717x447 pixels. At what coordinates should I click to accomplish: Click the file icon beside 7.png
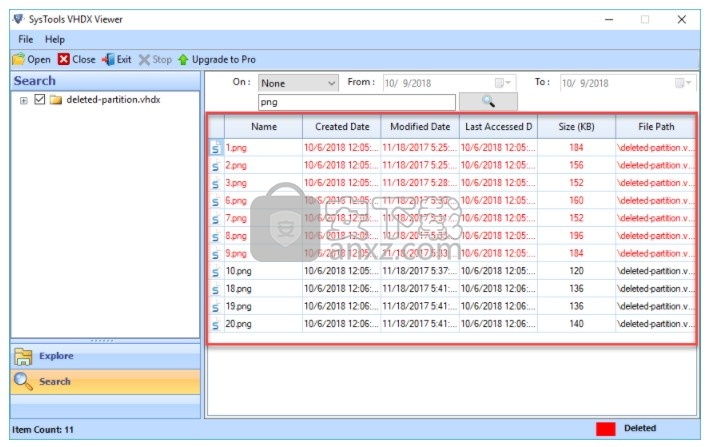[215, 218]
